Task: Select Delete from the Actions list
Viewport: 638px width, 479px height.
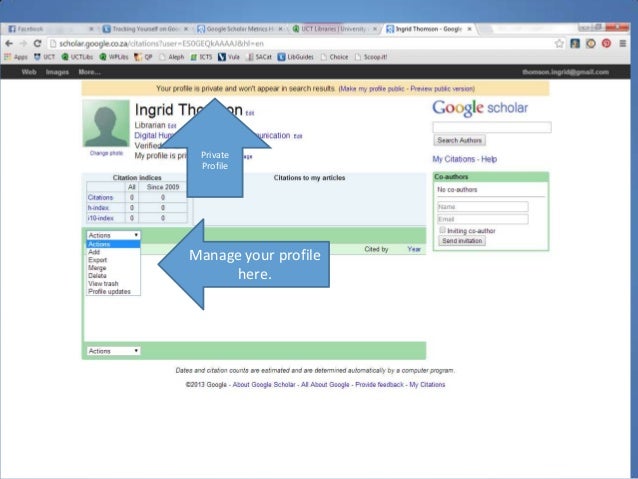Action: (113, 276)
